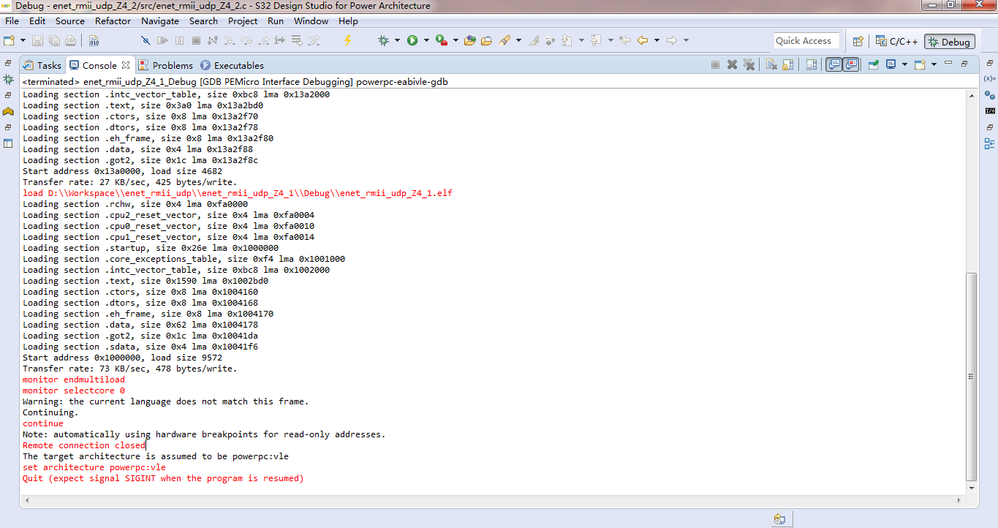Viewport: 998px width, 528px height.
Task: Click the Suspend debug icon
Action: tap(179, 41)
